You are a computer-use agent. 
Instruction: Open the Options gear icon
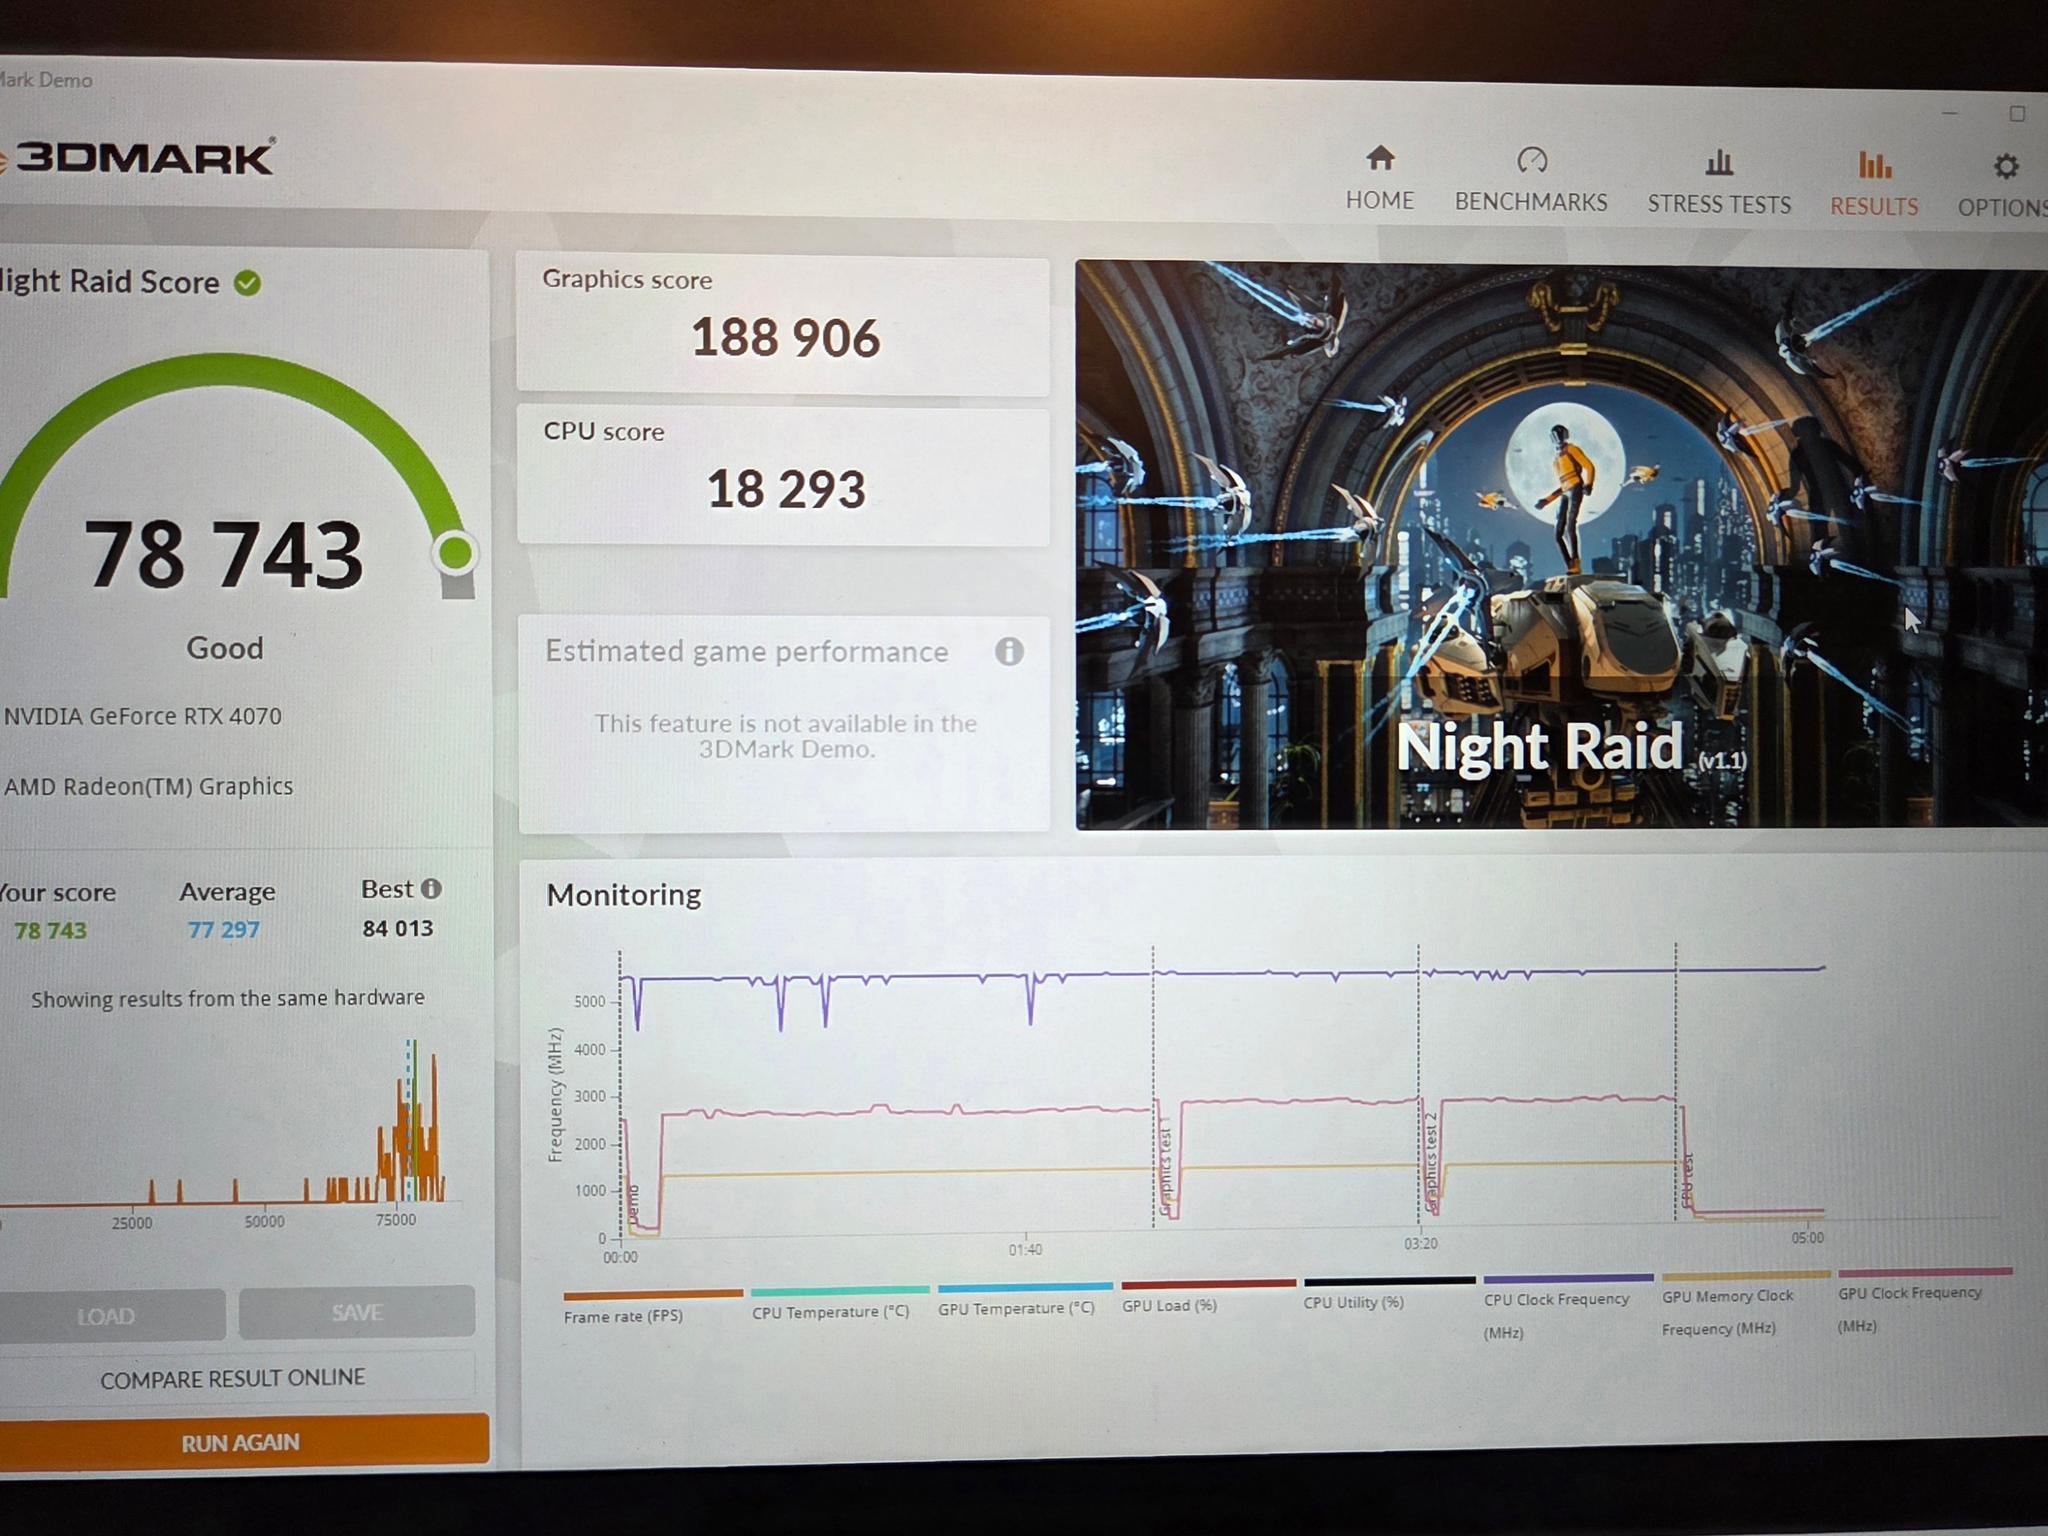click(x=2005, y=166)
